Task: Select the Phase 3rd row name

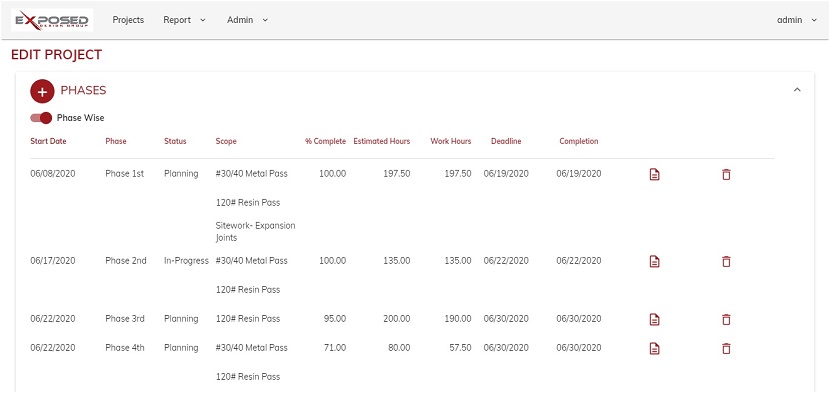Action: click(125, 319)
